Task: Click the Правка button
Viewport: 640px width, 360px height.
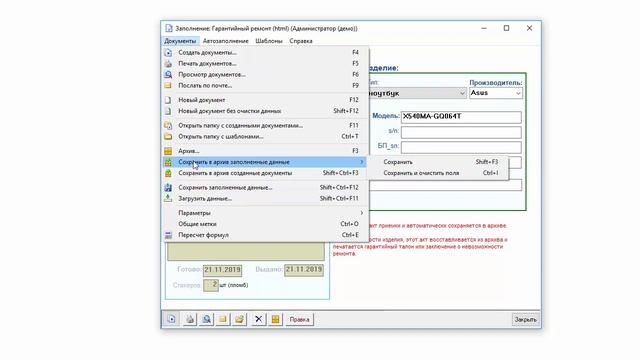Action: 300,319
